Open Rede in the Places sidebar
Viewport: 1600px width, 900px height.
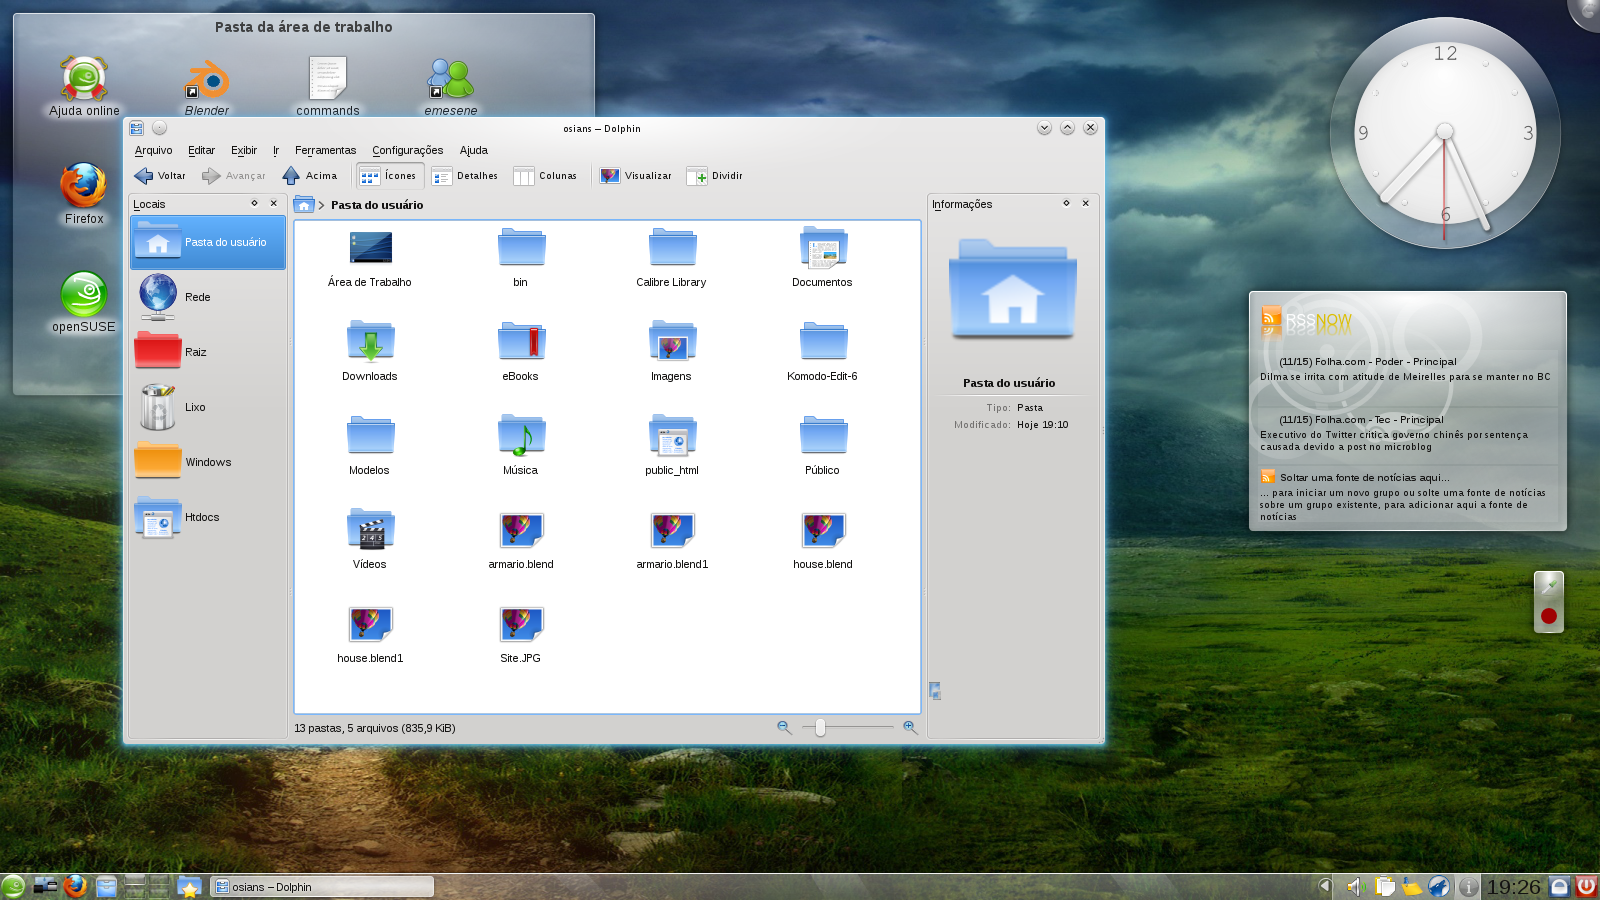click(x=197, y=296)
